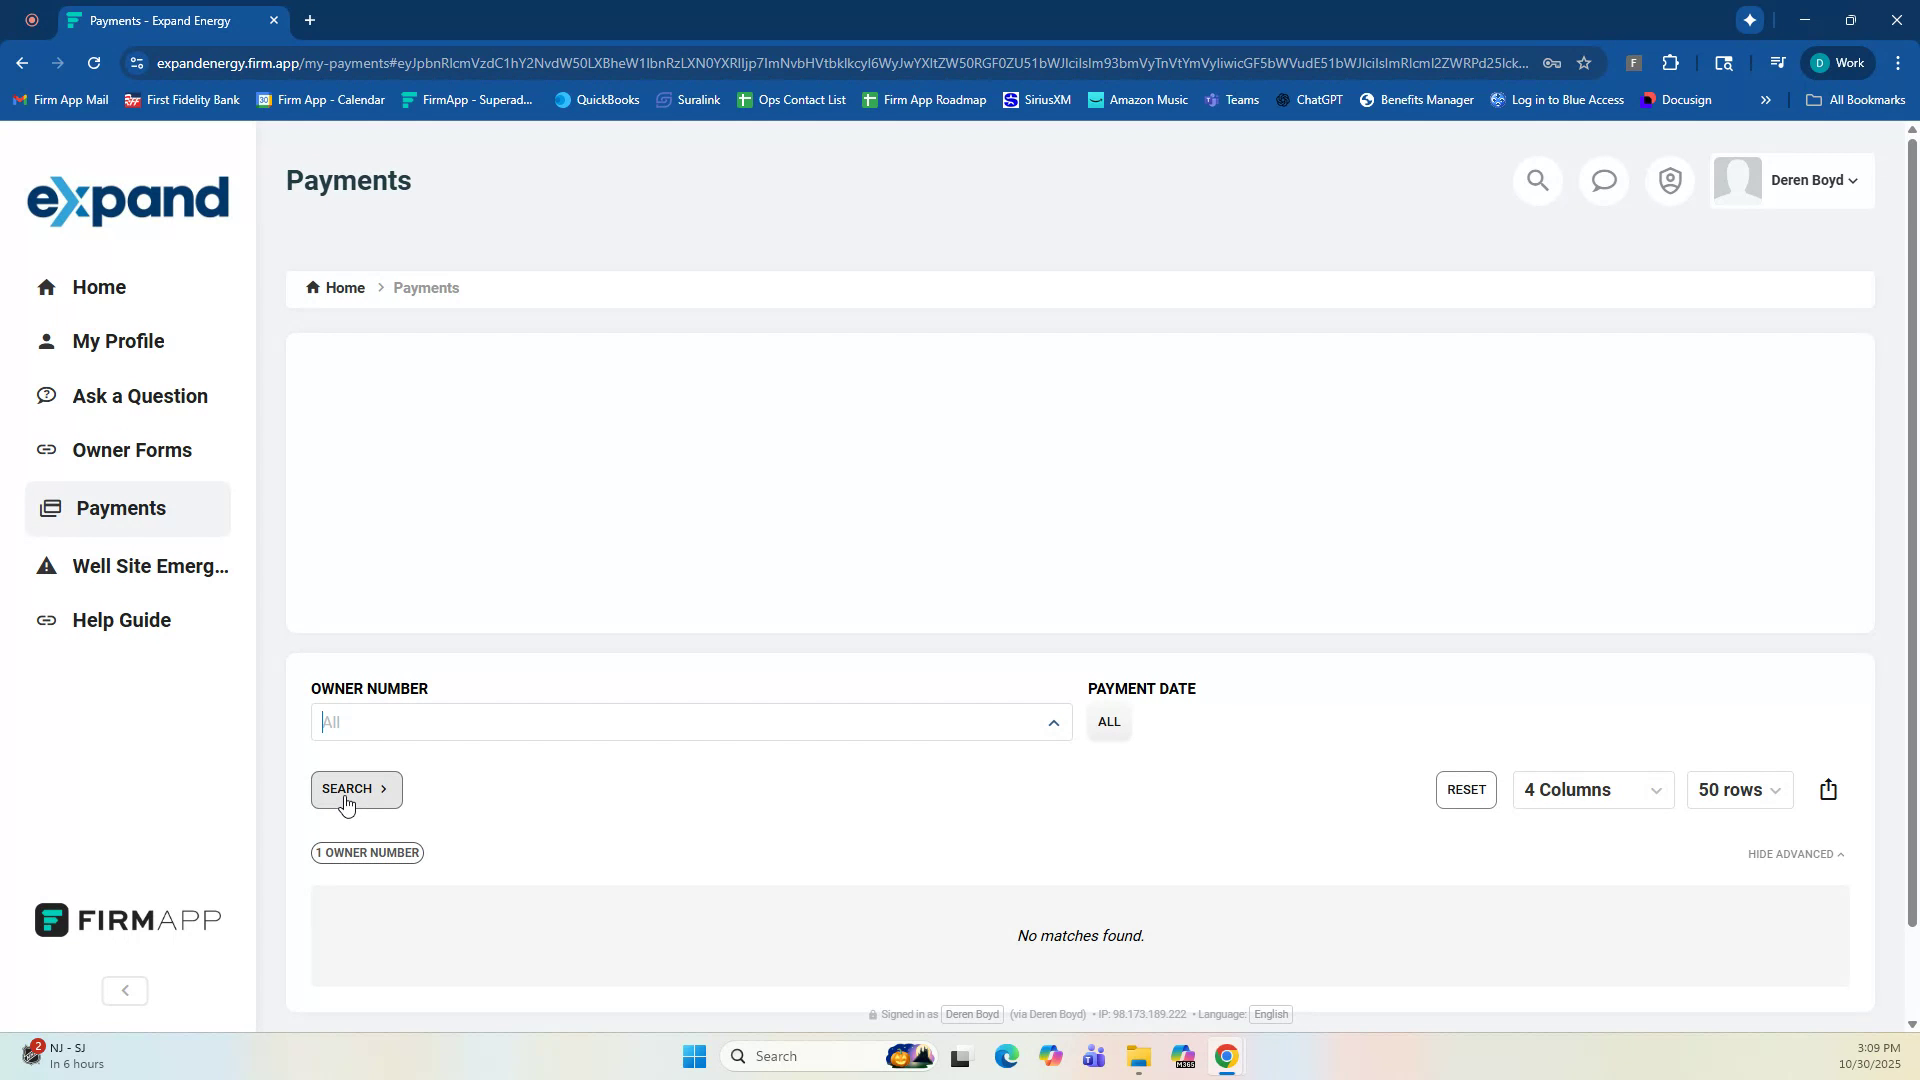Toggle the ALL payment date filter

click(1109, 721)
